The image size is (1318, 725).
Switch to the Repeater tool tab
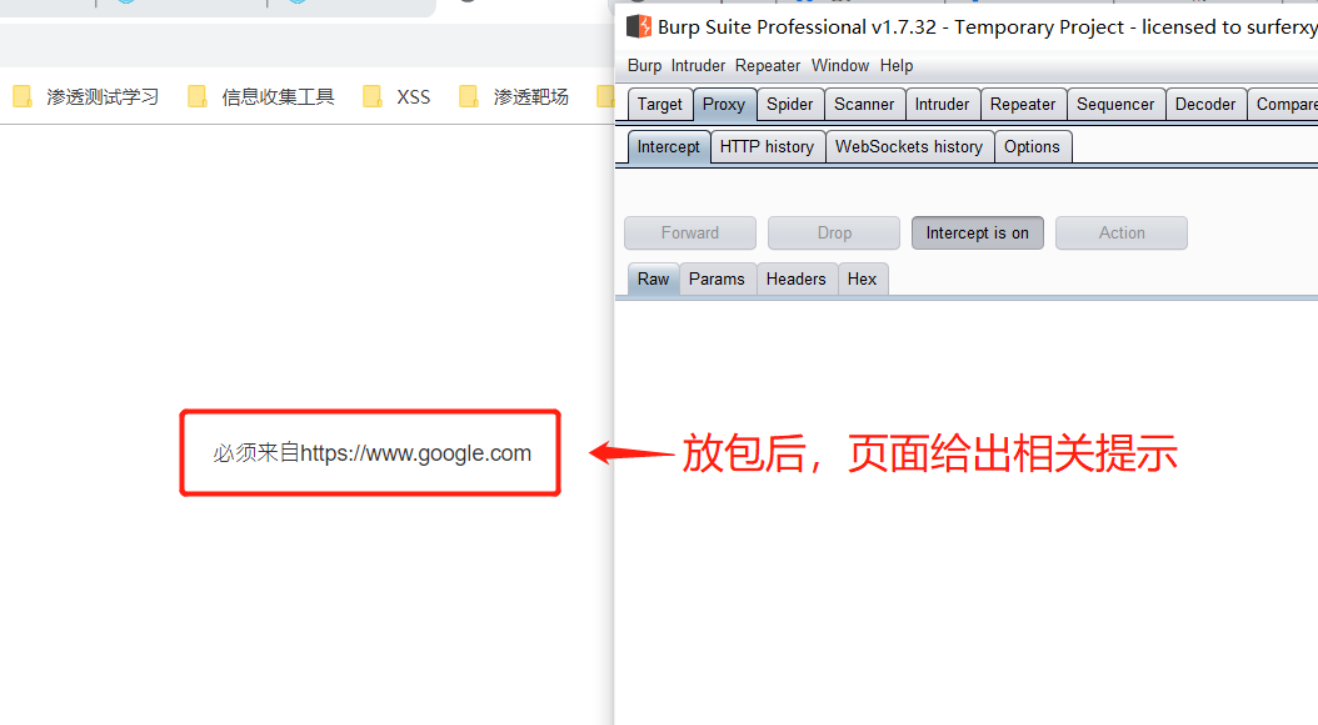[1023, 104]
